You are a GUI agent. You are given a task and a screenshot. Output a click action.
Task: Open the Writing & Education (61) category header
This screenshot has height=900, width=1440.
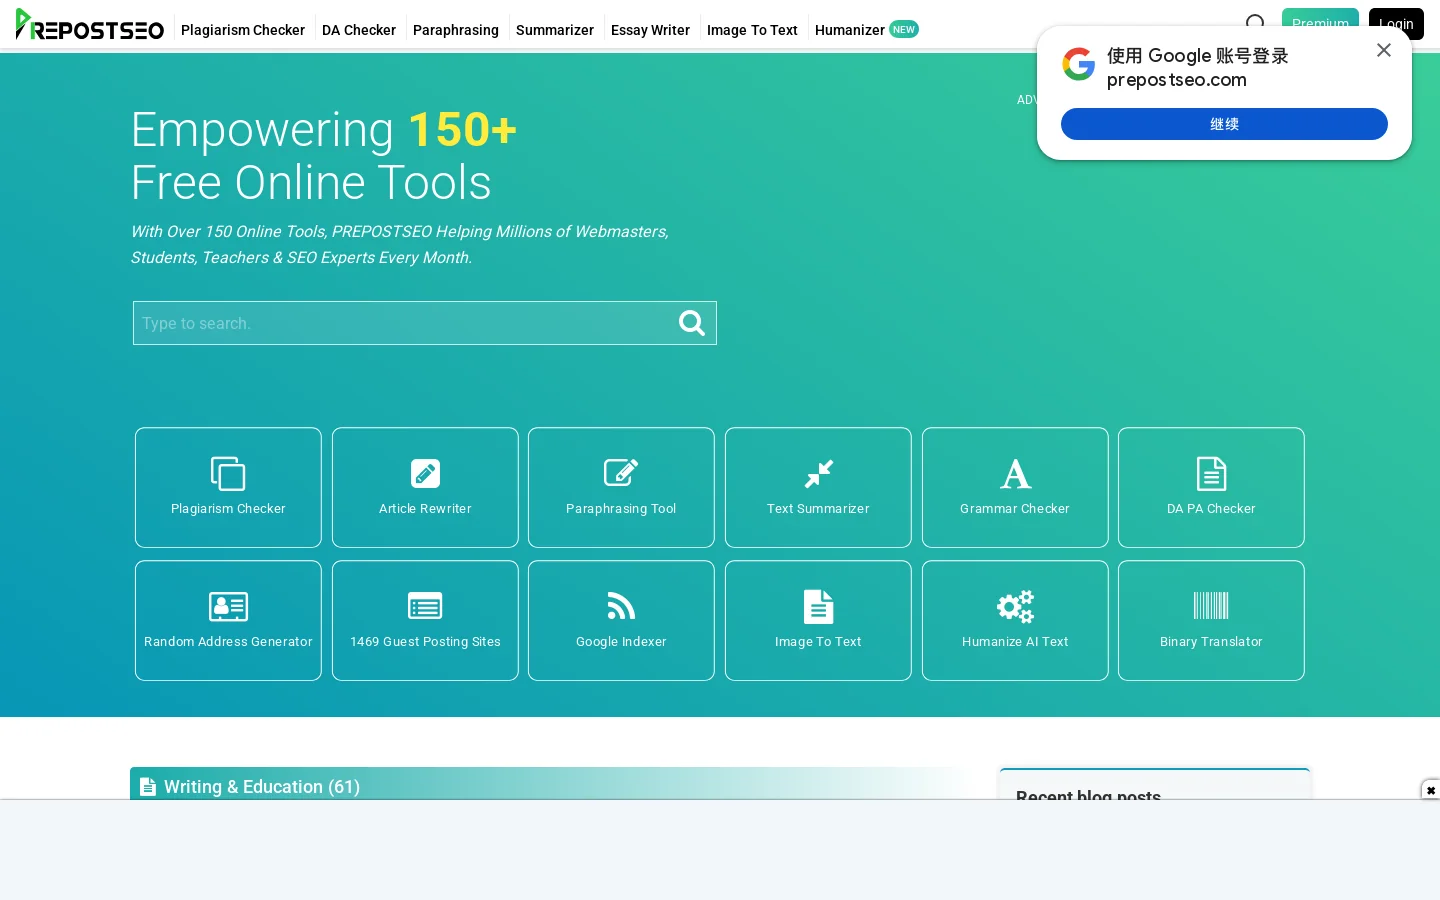(548, 783)
